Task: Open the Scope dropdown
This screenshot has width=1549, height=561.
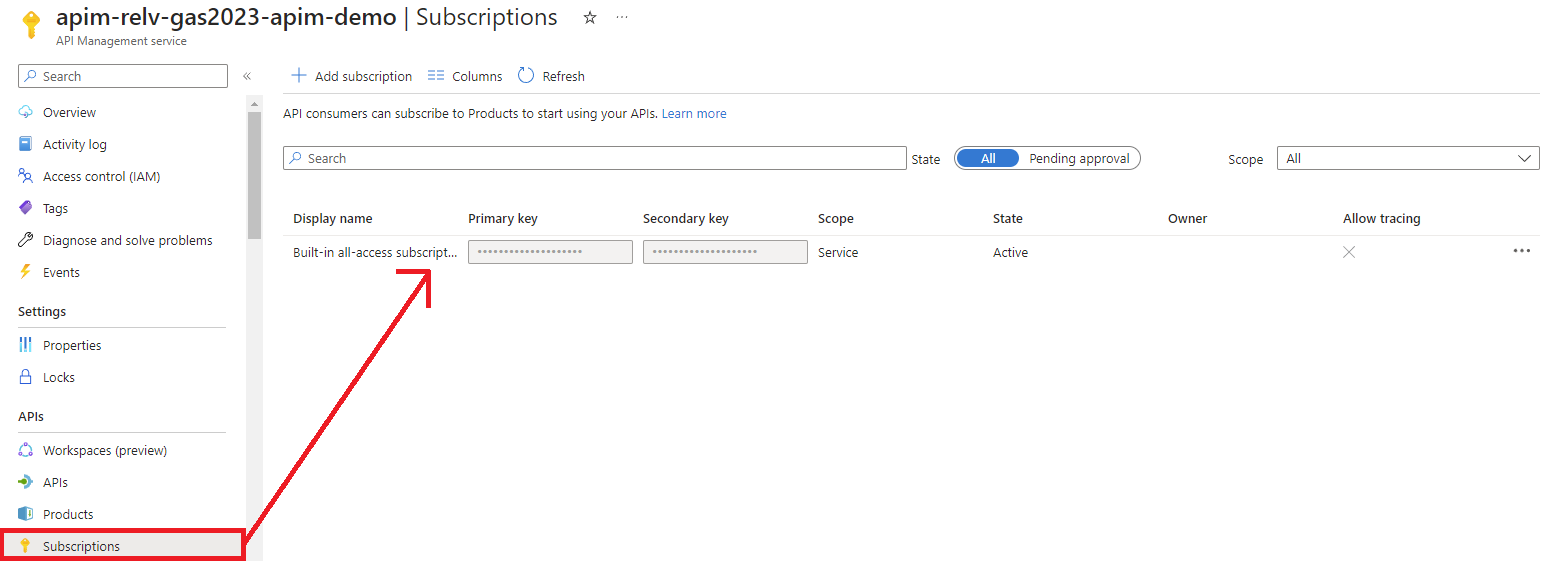Action: pyautogui.click(x=1408, y=158)
